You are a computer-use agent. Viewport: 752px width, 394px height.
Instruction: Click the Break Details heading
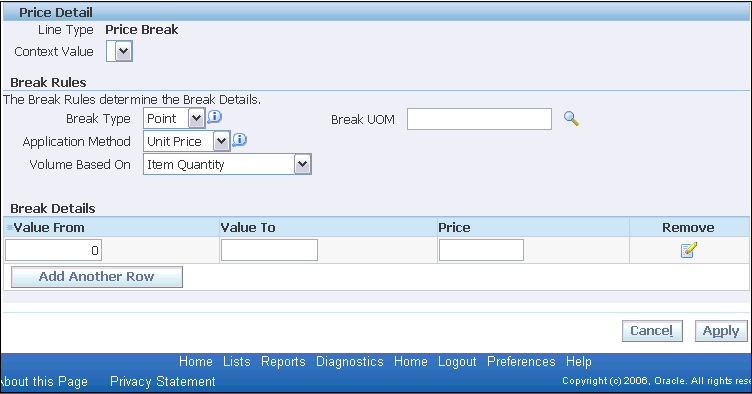(53, 209)
